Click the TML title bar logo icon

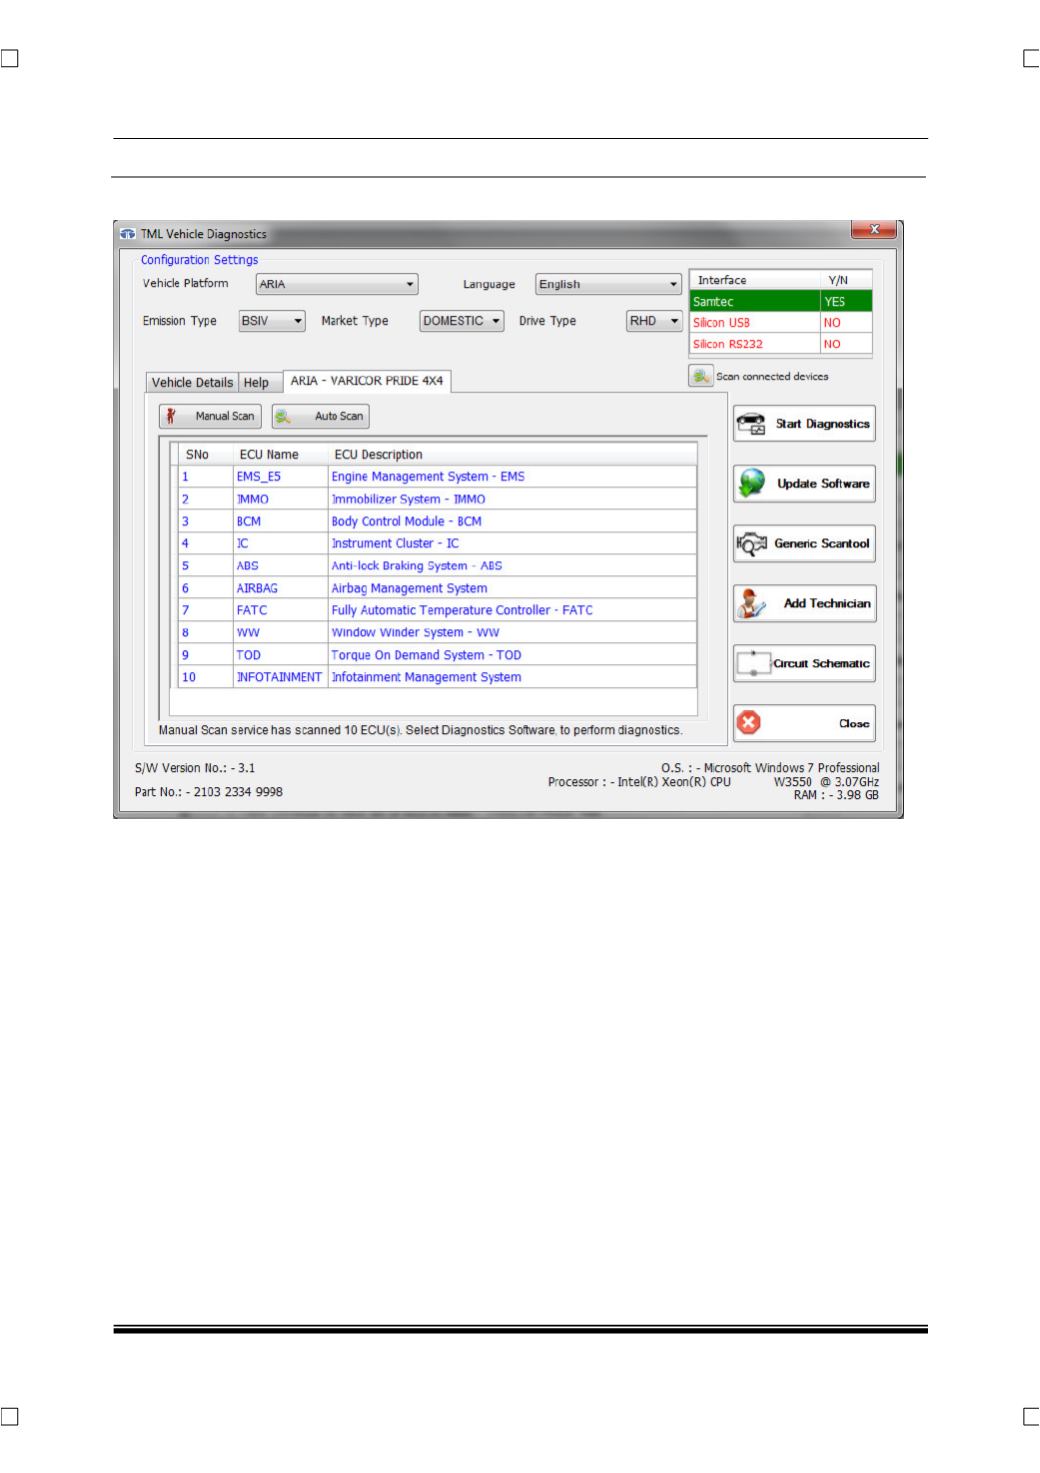coord(127,234)
